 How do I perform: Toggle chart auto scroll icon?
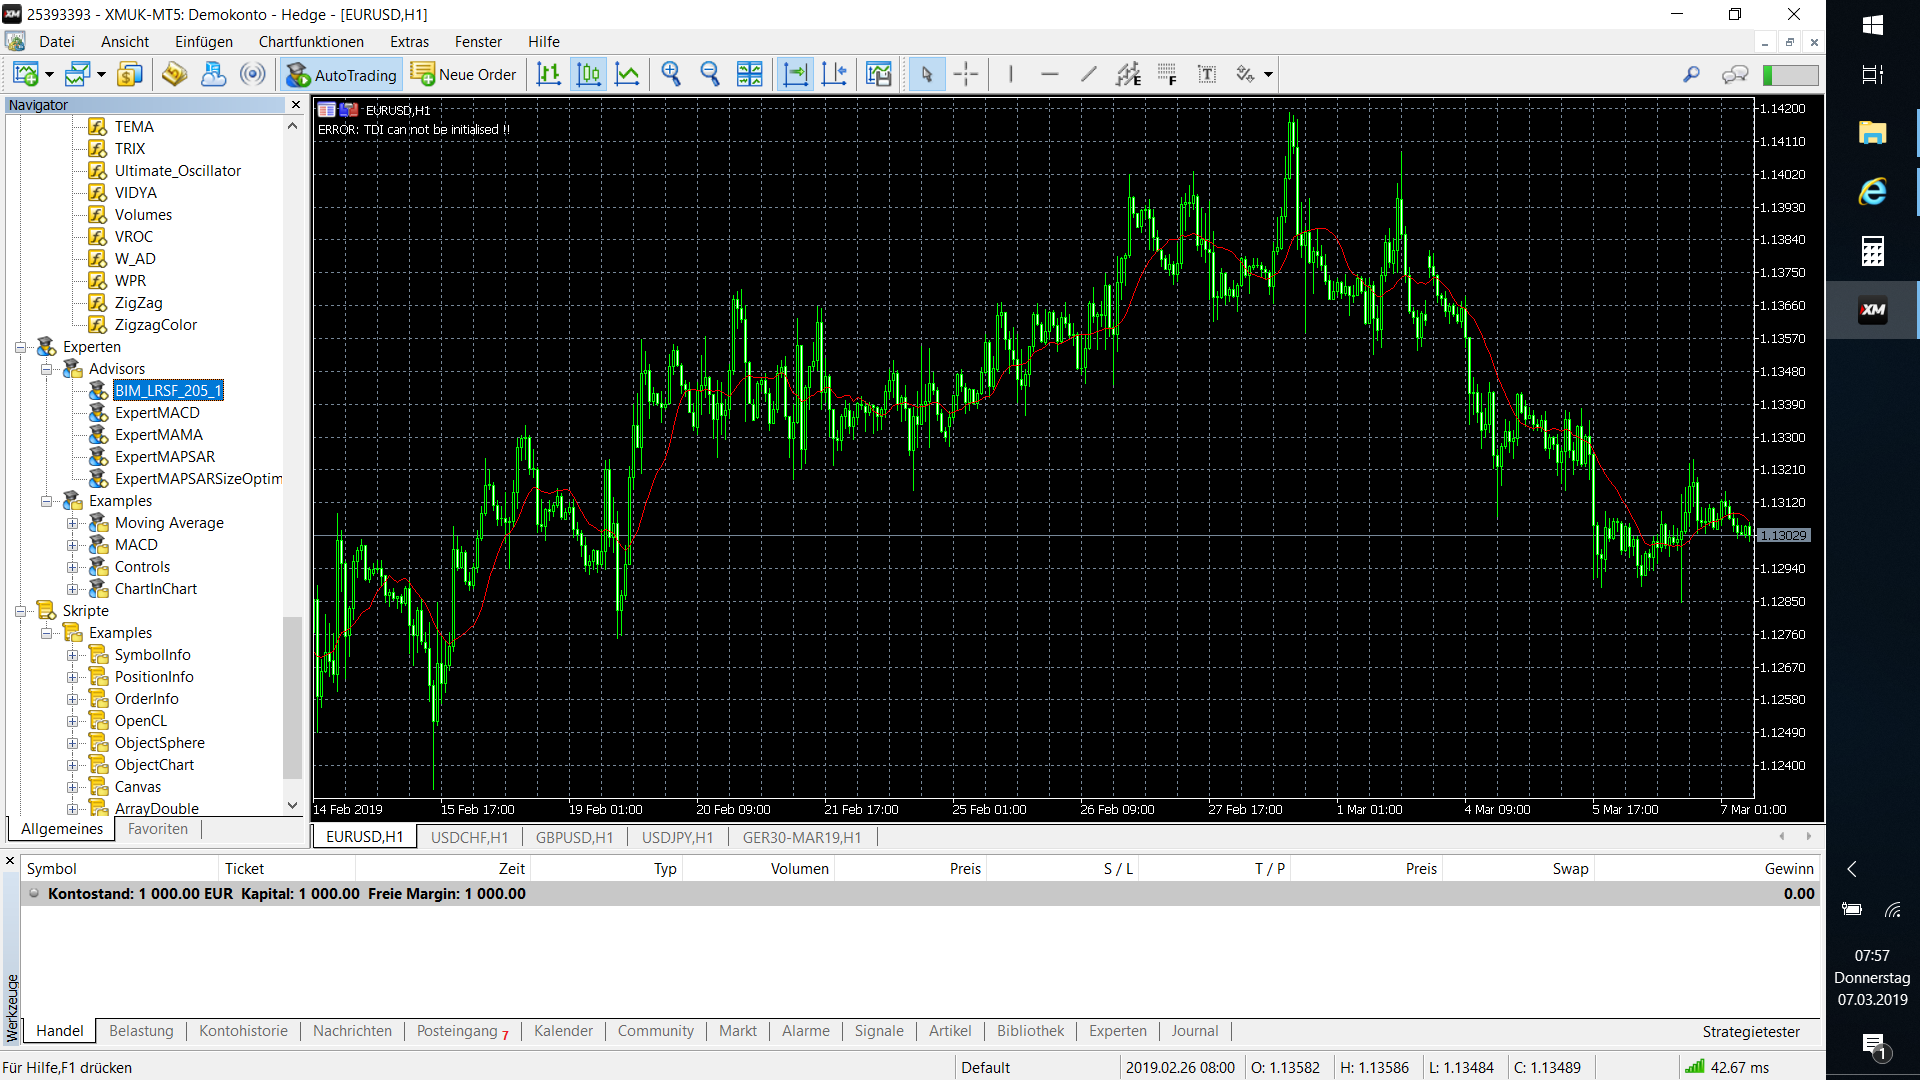pyautogui.click(x=795, y=74)
